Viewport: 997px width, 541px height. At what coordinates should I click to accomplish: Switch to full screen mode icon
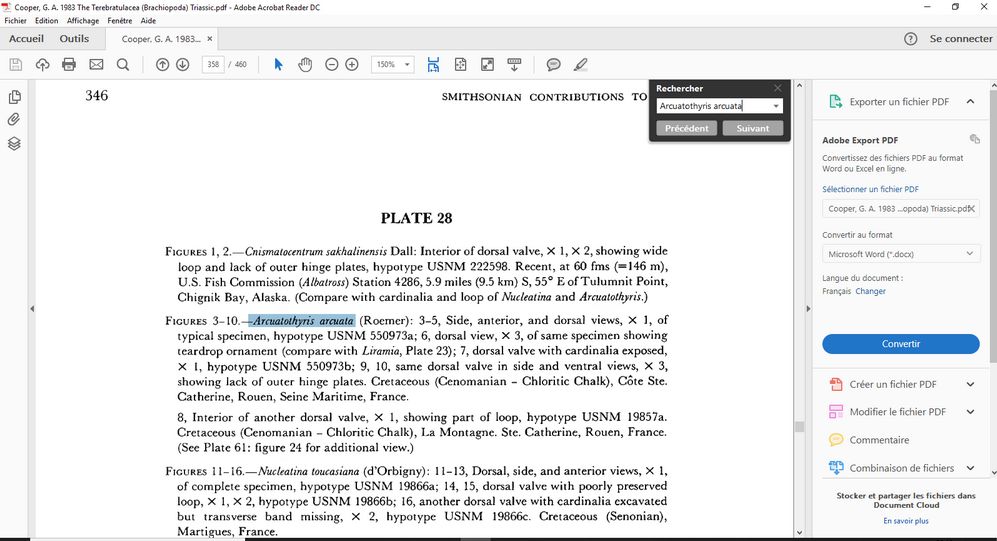tap(487, 64)
